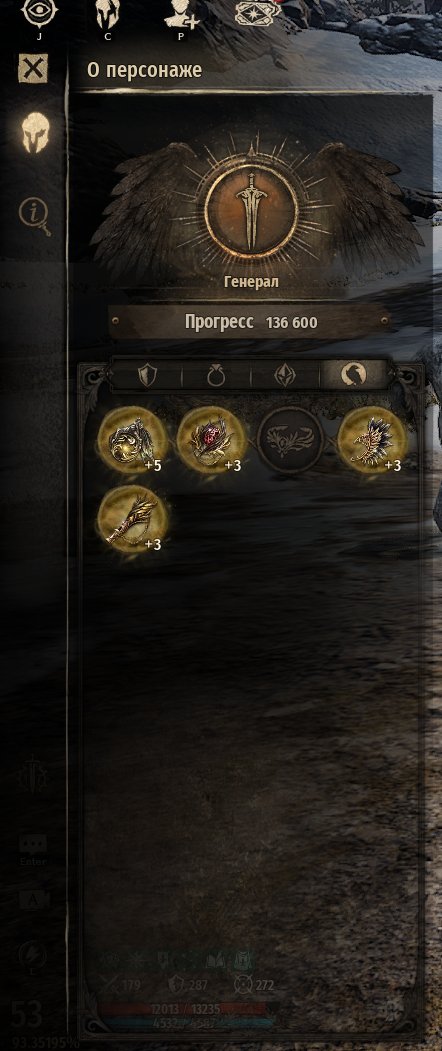Open the eye view icon labeled J
This screenshot has height=1051, width=442.
(40, 14)
